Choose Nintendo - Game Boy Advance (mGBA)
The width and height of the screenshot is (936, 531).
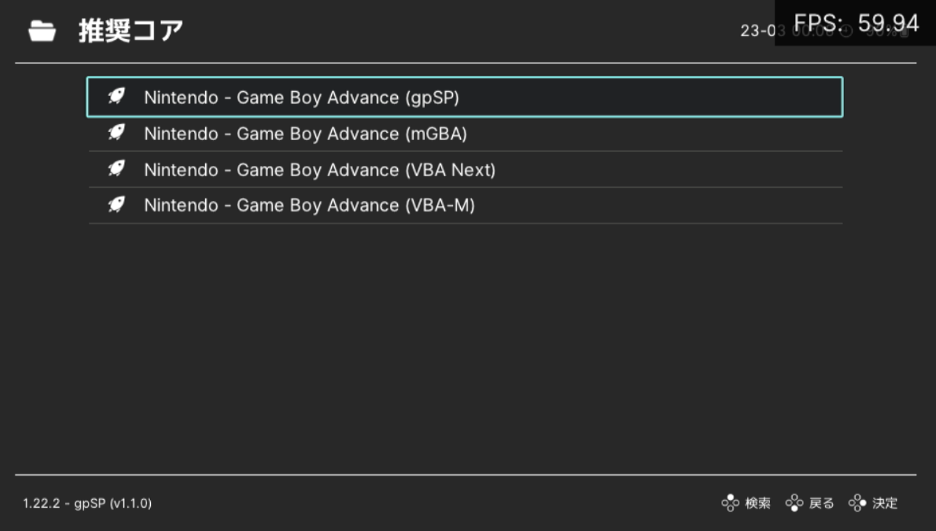click(464, 133)
